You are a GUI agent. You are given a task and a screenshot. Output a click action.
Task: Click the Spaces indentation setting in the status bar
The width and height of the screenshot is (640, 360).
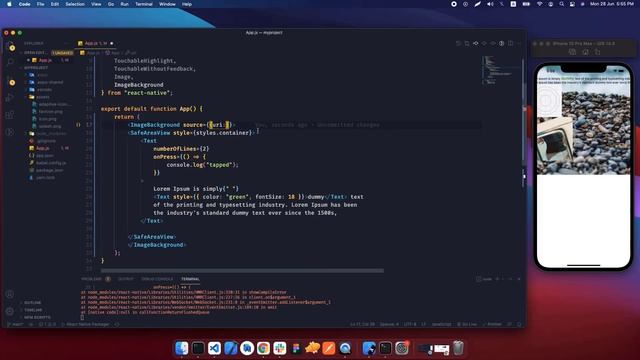tap(389, 324)
